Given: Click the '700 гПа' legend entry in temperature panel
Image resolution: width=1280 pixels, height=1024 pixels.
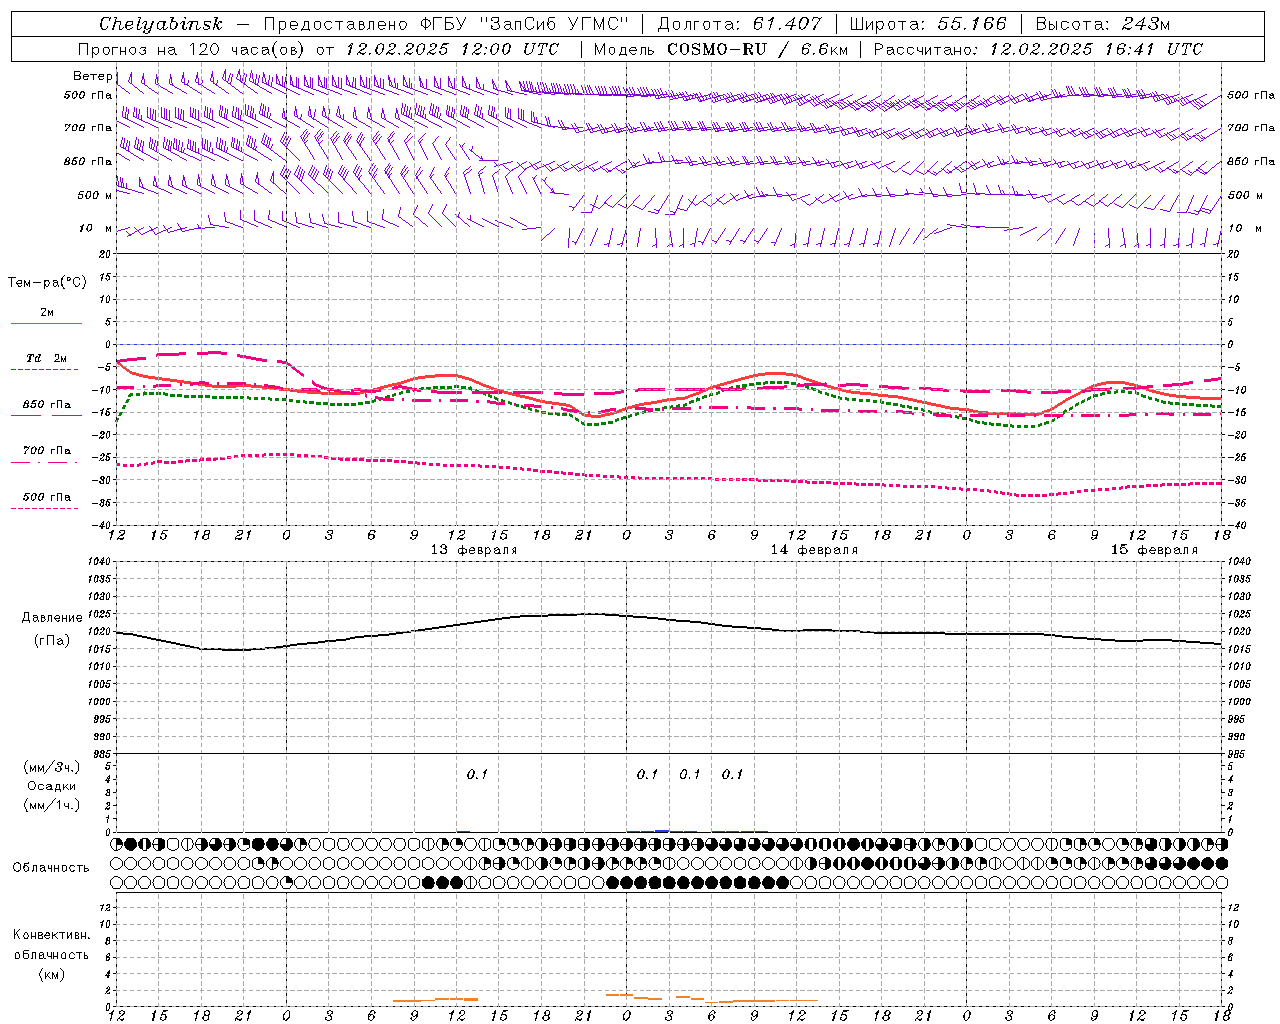Looking at the screenshot, I should (47, 451).
